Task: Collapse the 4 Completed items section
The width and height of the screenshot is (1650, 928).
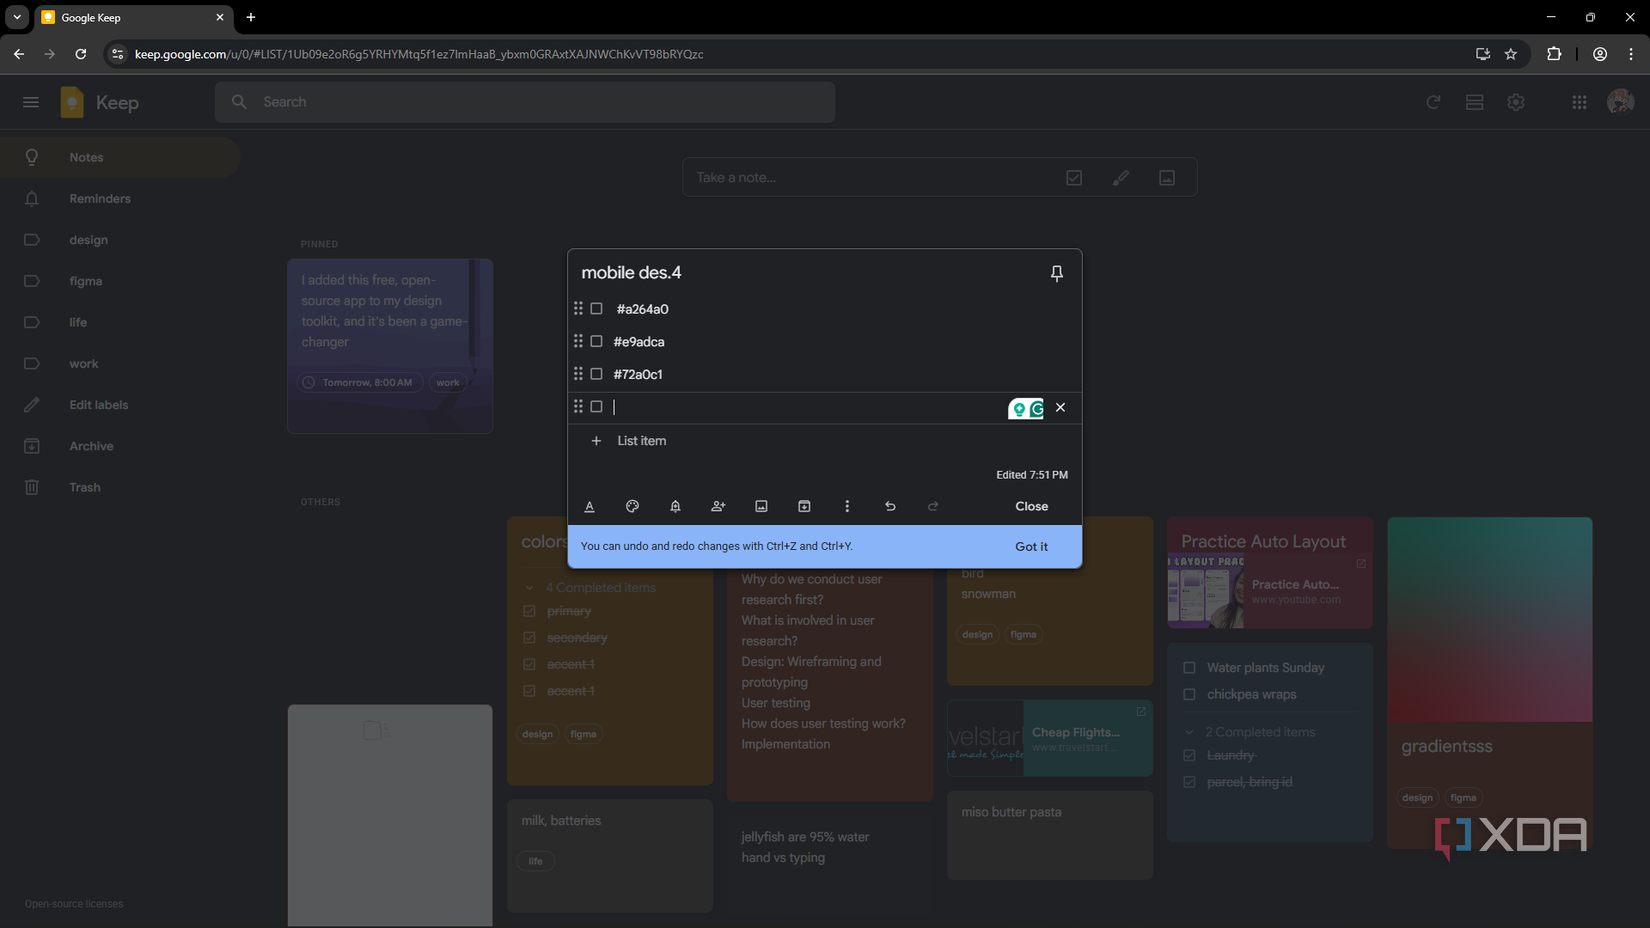Action: (x=530, y=587)
